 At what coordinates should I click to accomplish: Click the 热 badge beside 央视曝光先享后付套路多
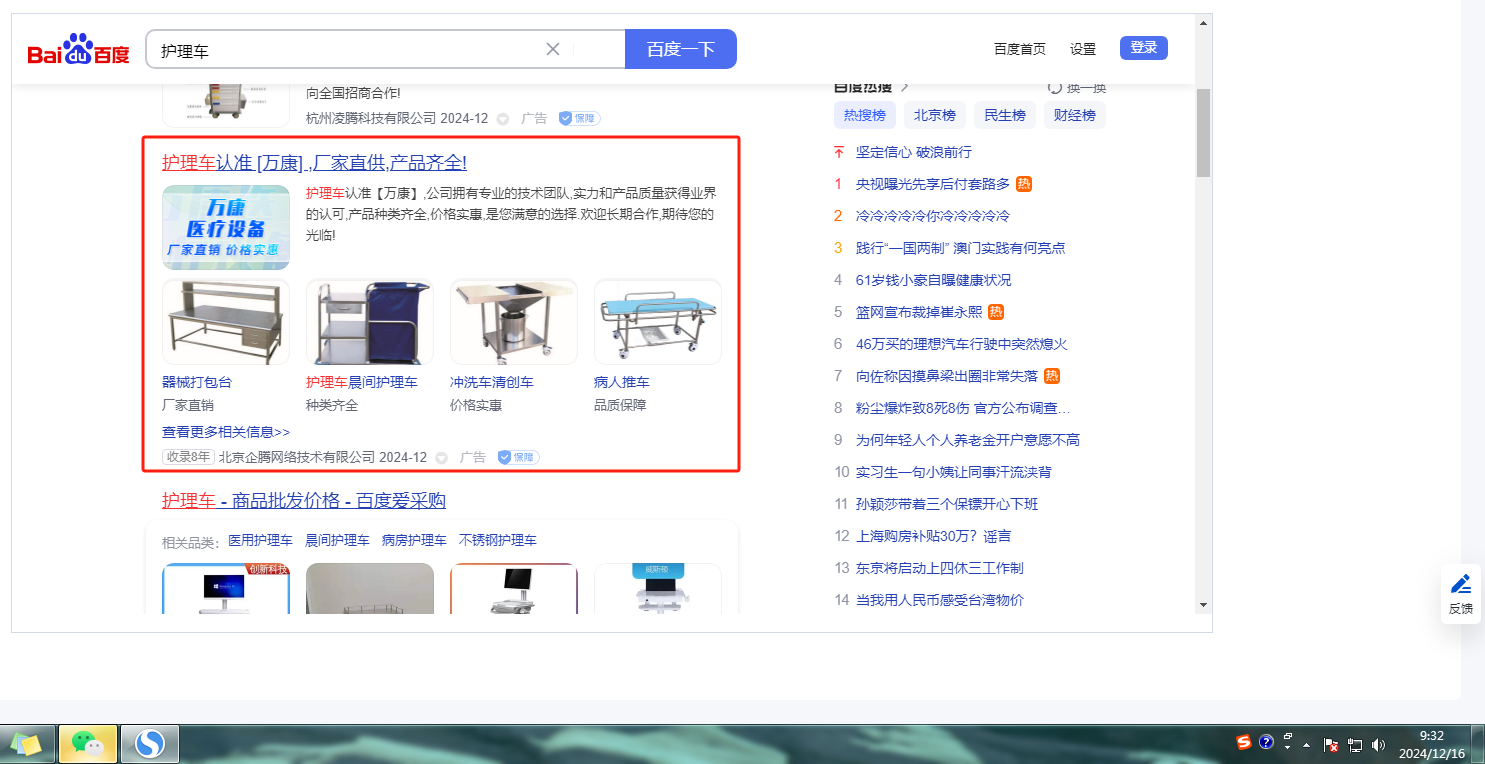pos(1024,184)
